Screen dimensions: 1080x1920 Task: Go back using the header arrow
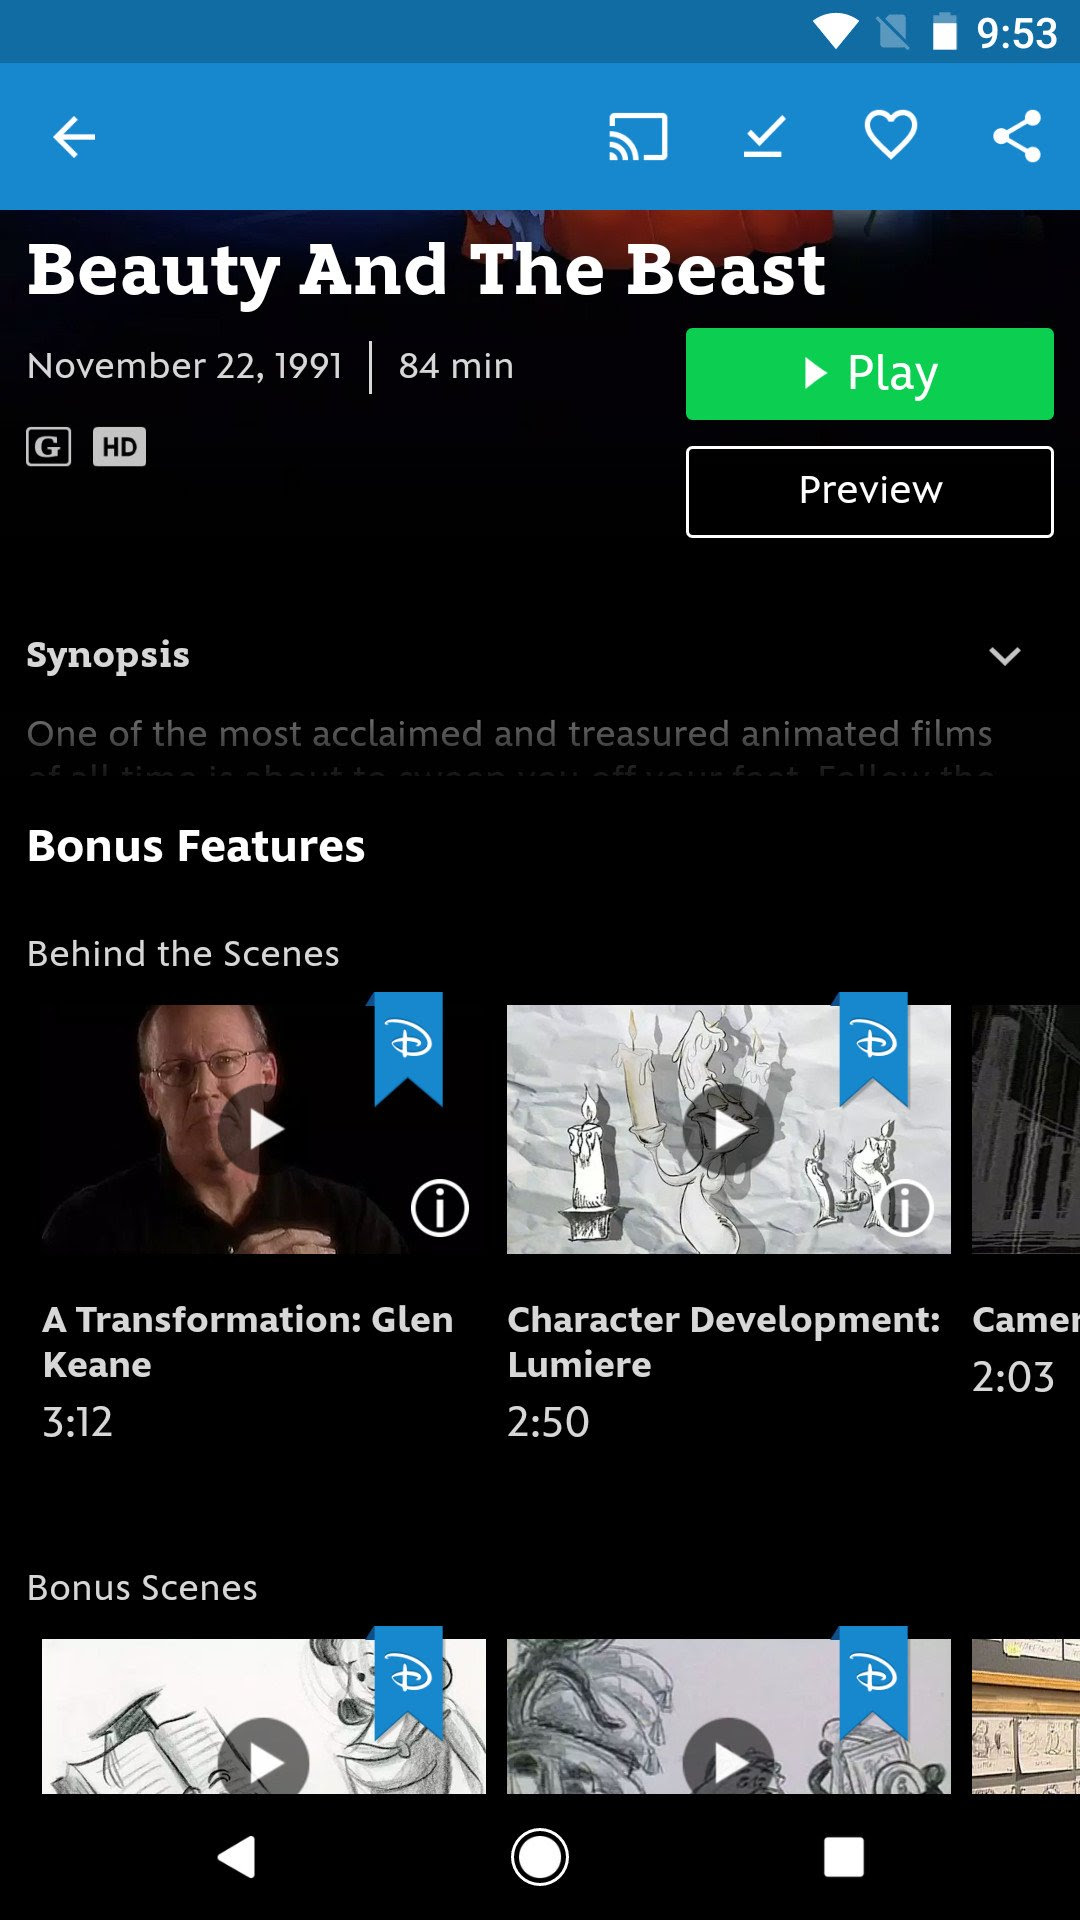pyautogui.click(x=74, y=137)
